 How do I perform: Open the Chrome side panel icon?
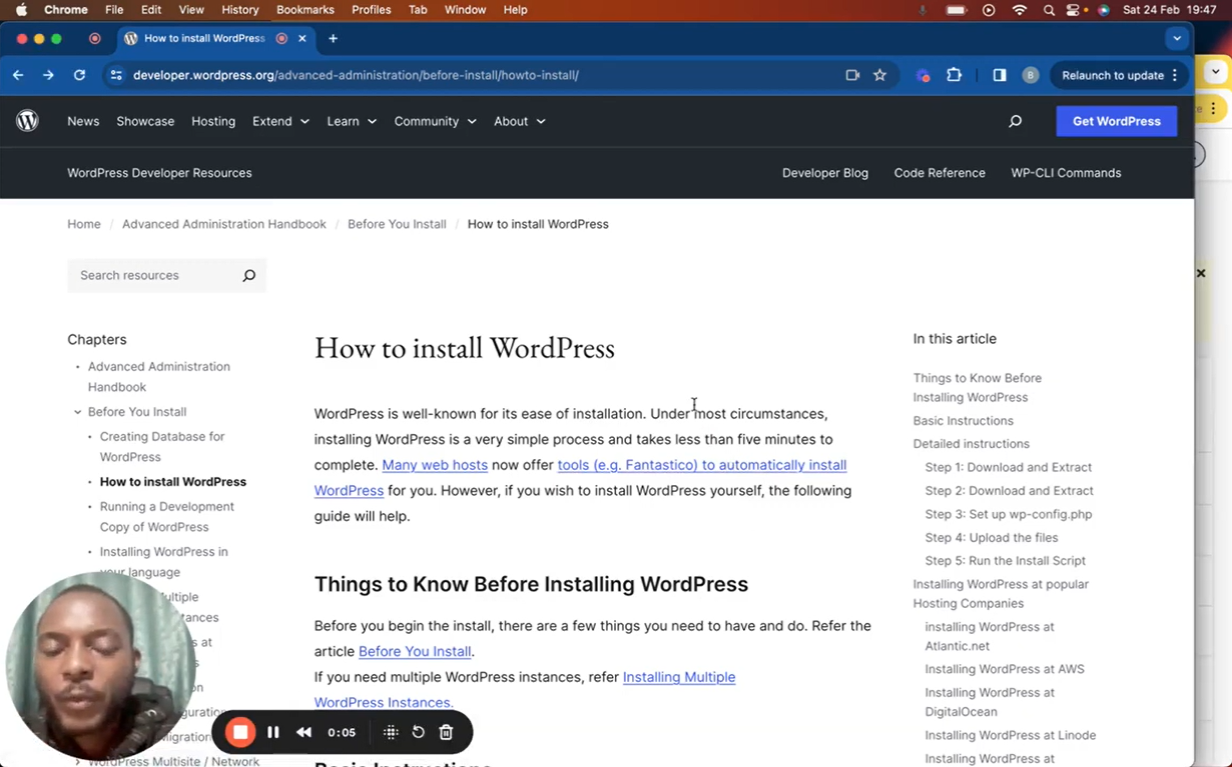[999, 75]
